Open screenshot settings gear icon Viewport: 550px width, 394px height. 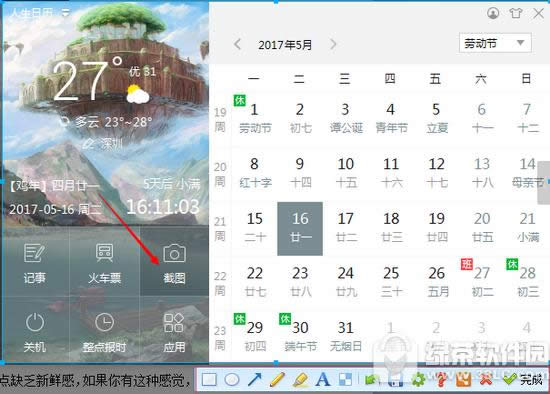[x=418, y=380]
